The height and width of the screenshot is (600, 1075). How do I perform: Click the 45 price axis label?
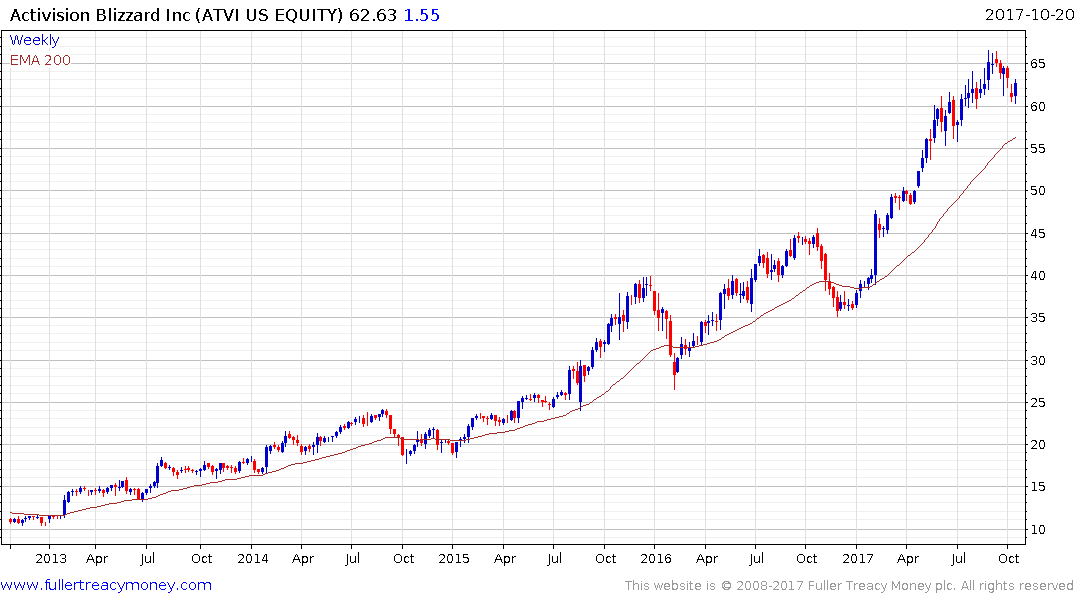pyautogui.click(x=1037, y=233)
